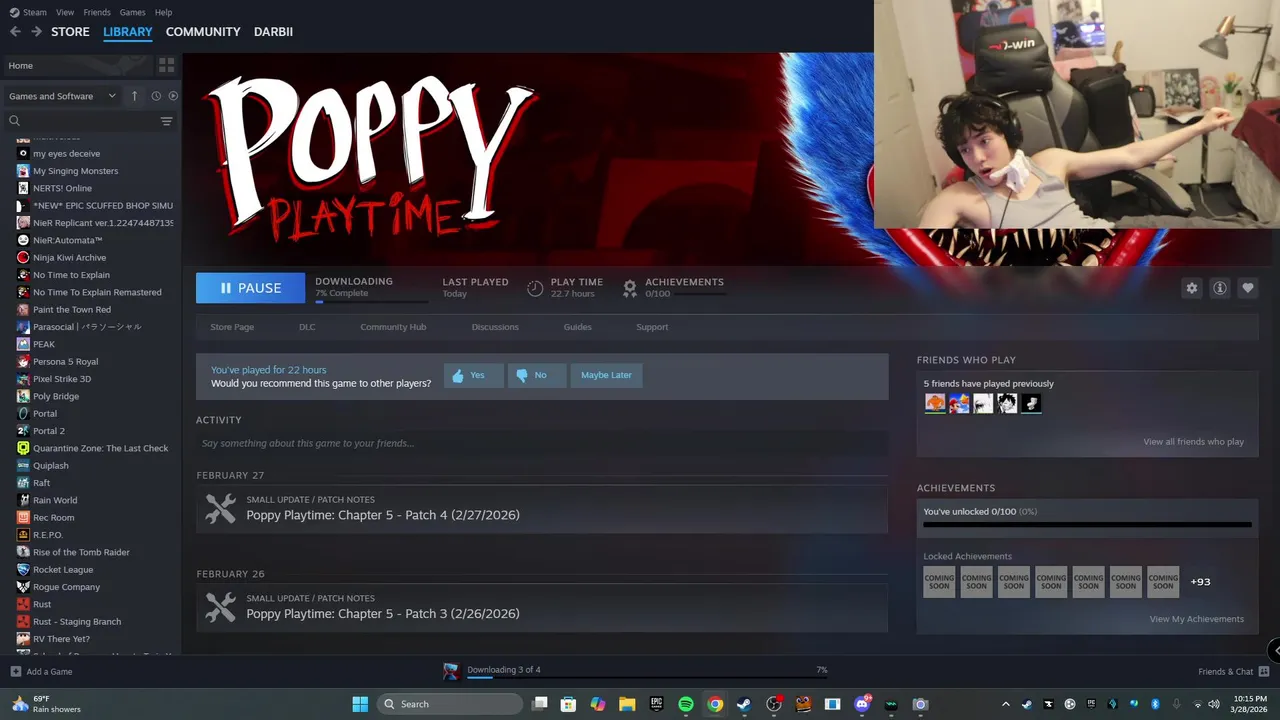Click the bottom download progress bar
This screenshot has width=1280, height=720.
point(647,678)
